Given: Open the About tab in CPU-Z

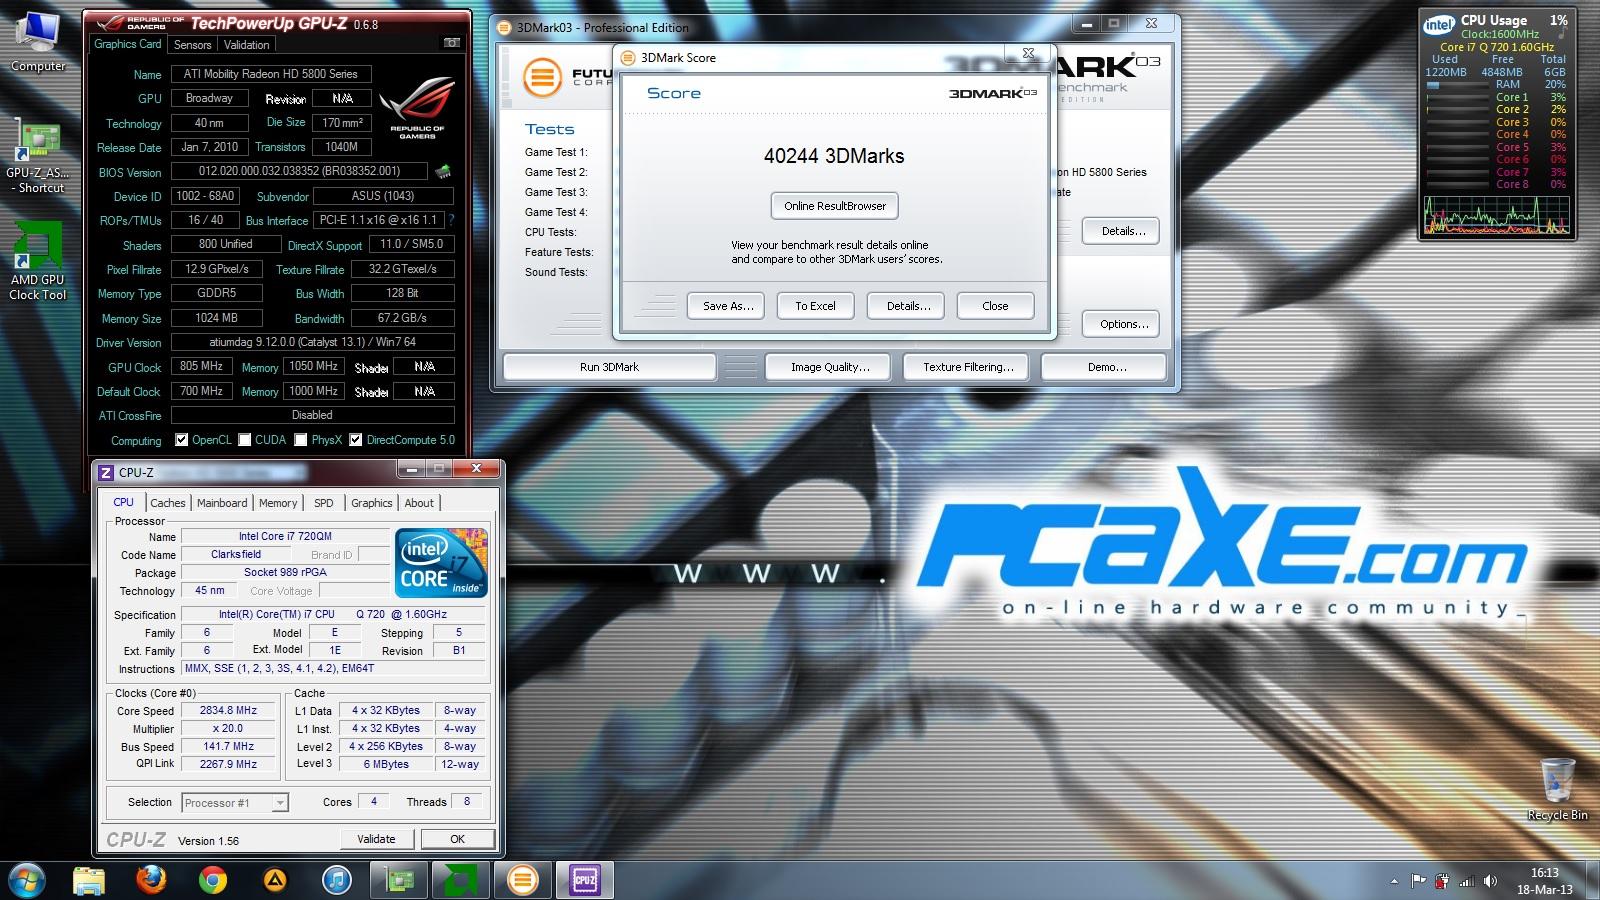Looking at the screenshot, I should point(419,503).
